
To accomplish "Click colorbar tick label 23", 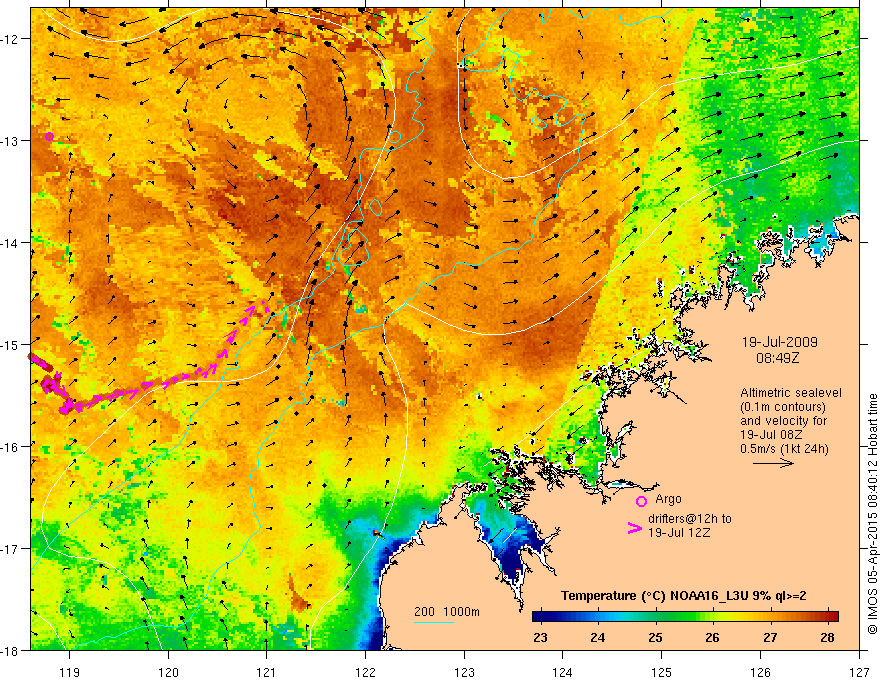I will click(x=540, y=637).
